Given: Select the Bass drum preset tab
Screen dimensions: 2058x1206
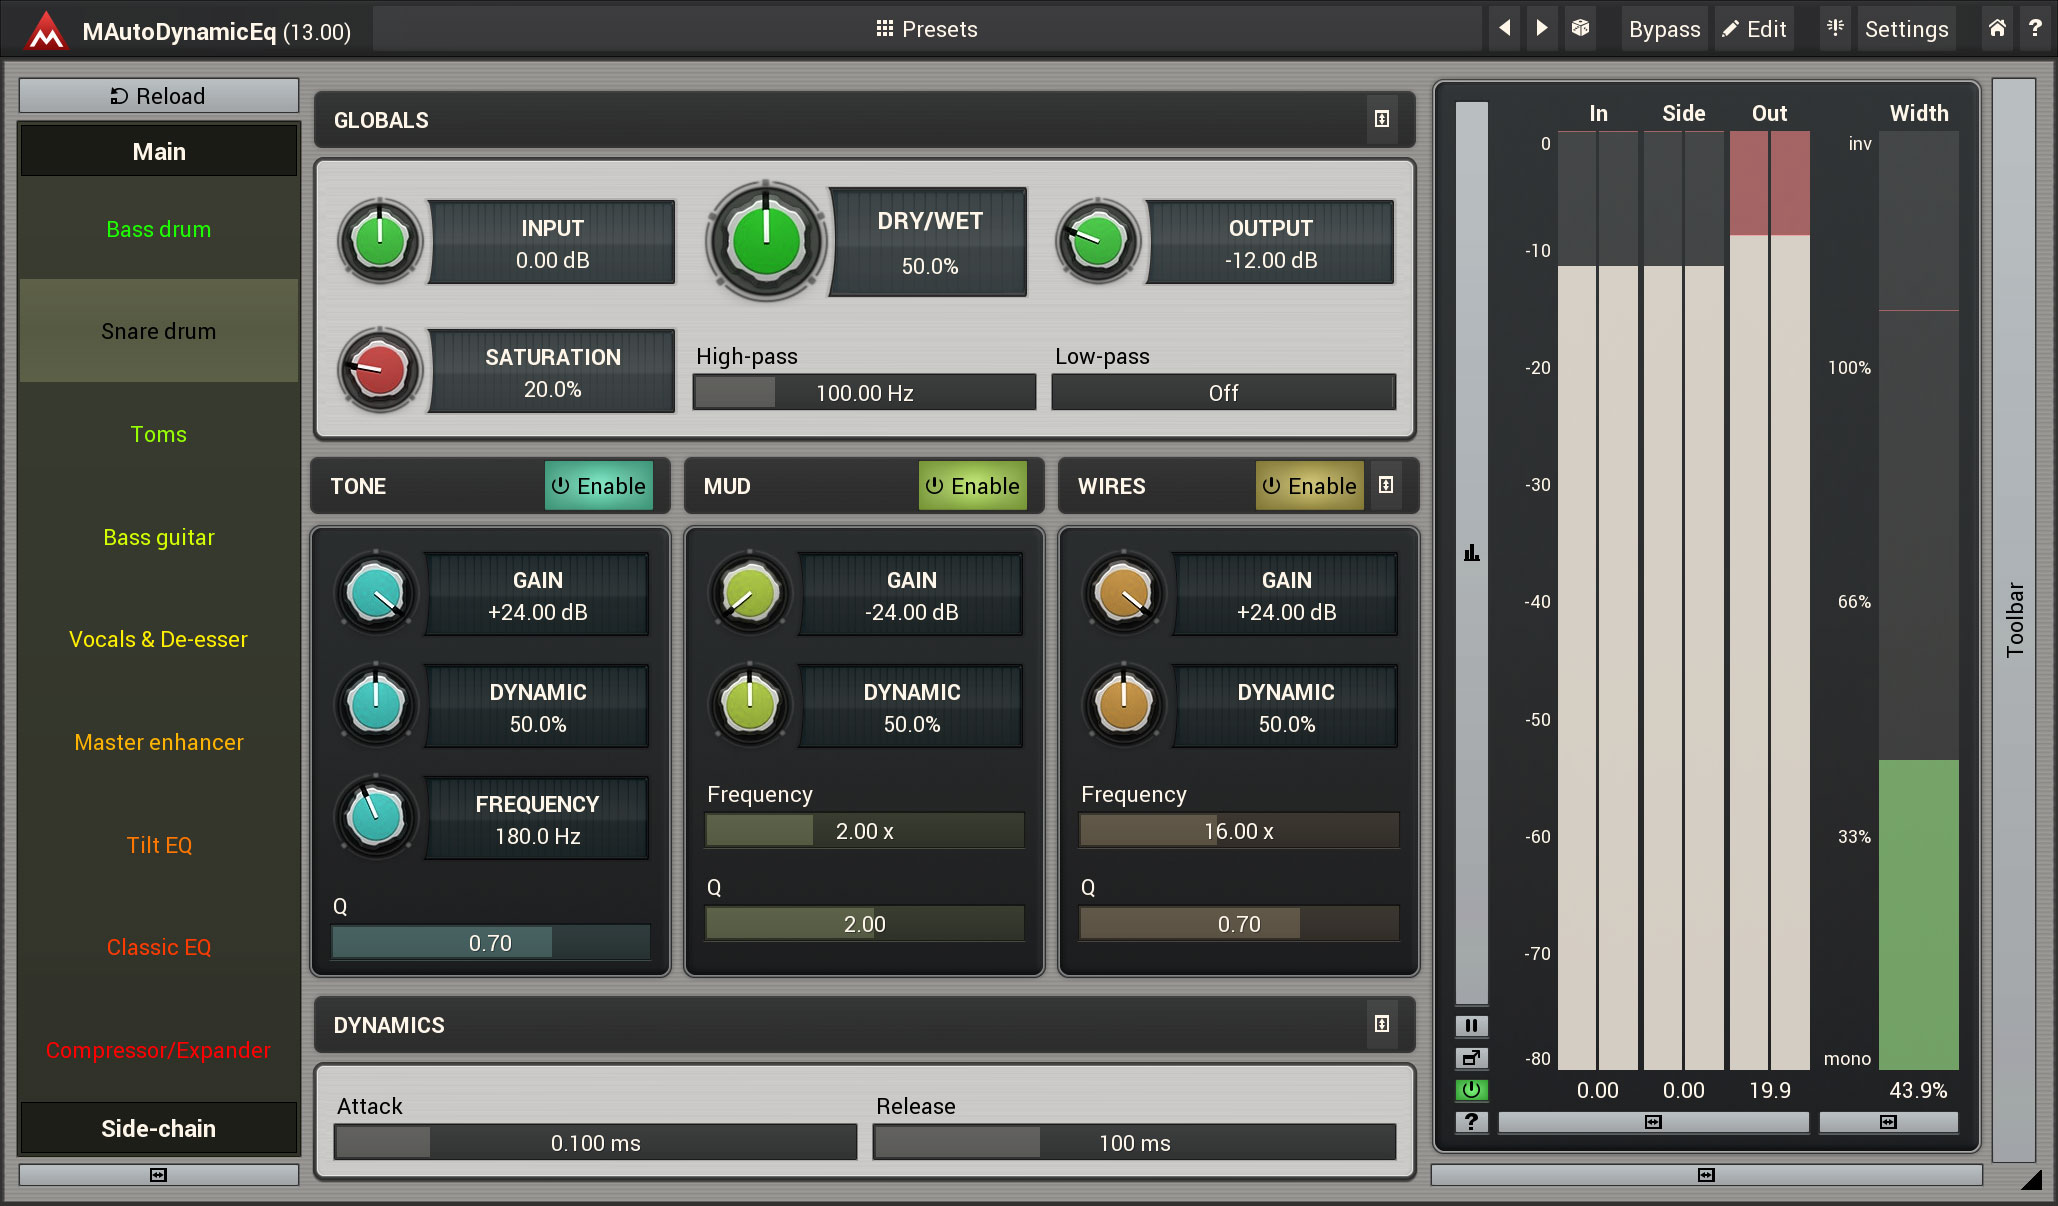Looking at the screenshot, I should click(x=159, y=229).
